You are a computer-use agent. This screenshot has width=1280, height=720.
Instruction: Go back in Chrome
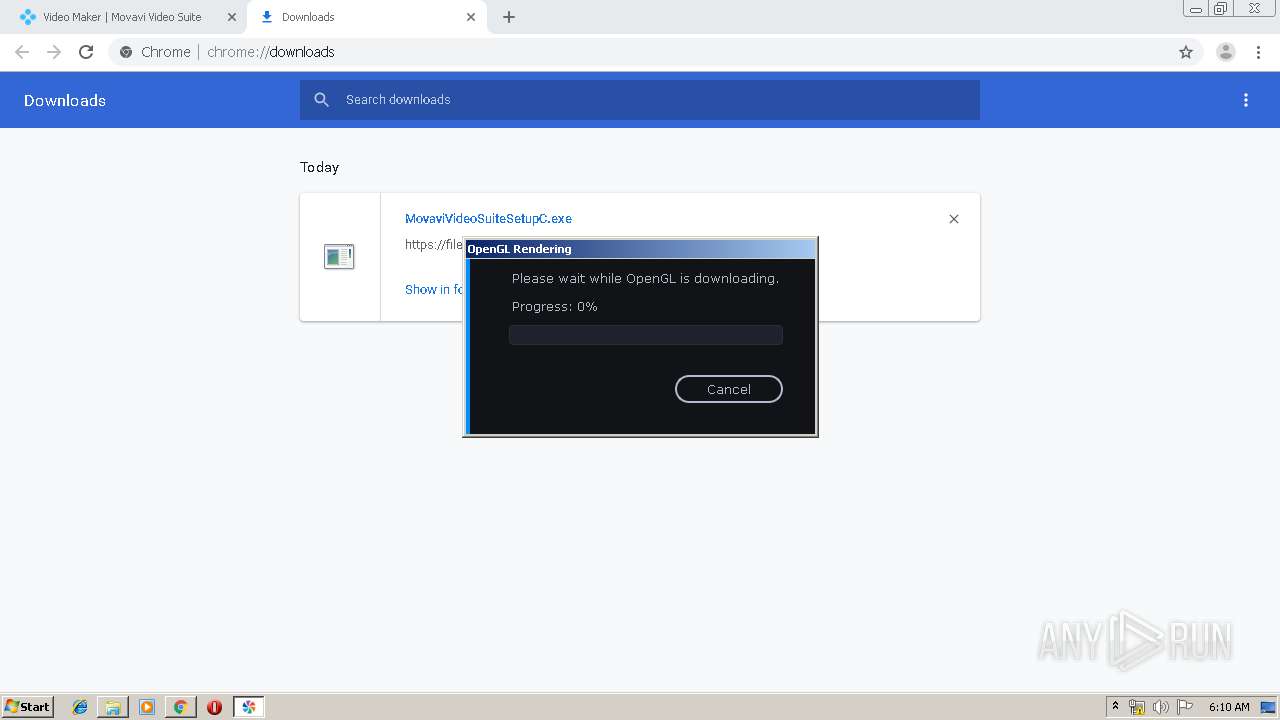click(22, 52)
